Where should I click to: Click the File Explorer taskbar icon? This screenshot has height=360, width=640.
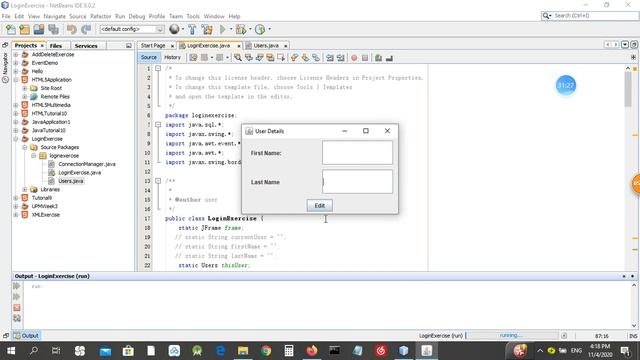(x=243, y=351)
